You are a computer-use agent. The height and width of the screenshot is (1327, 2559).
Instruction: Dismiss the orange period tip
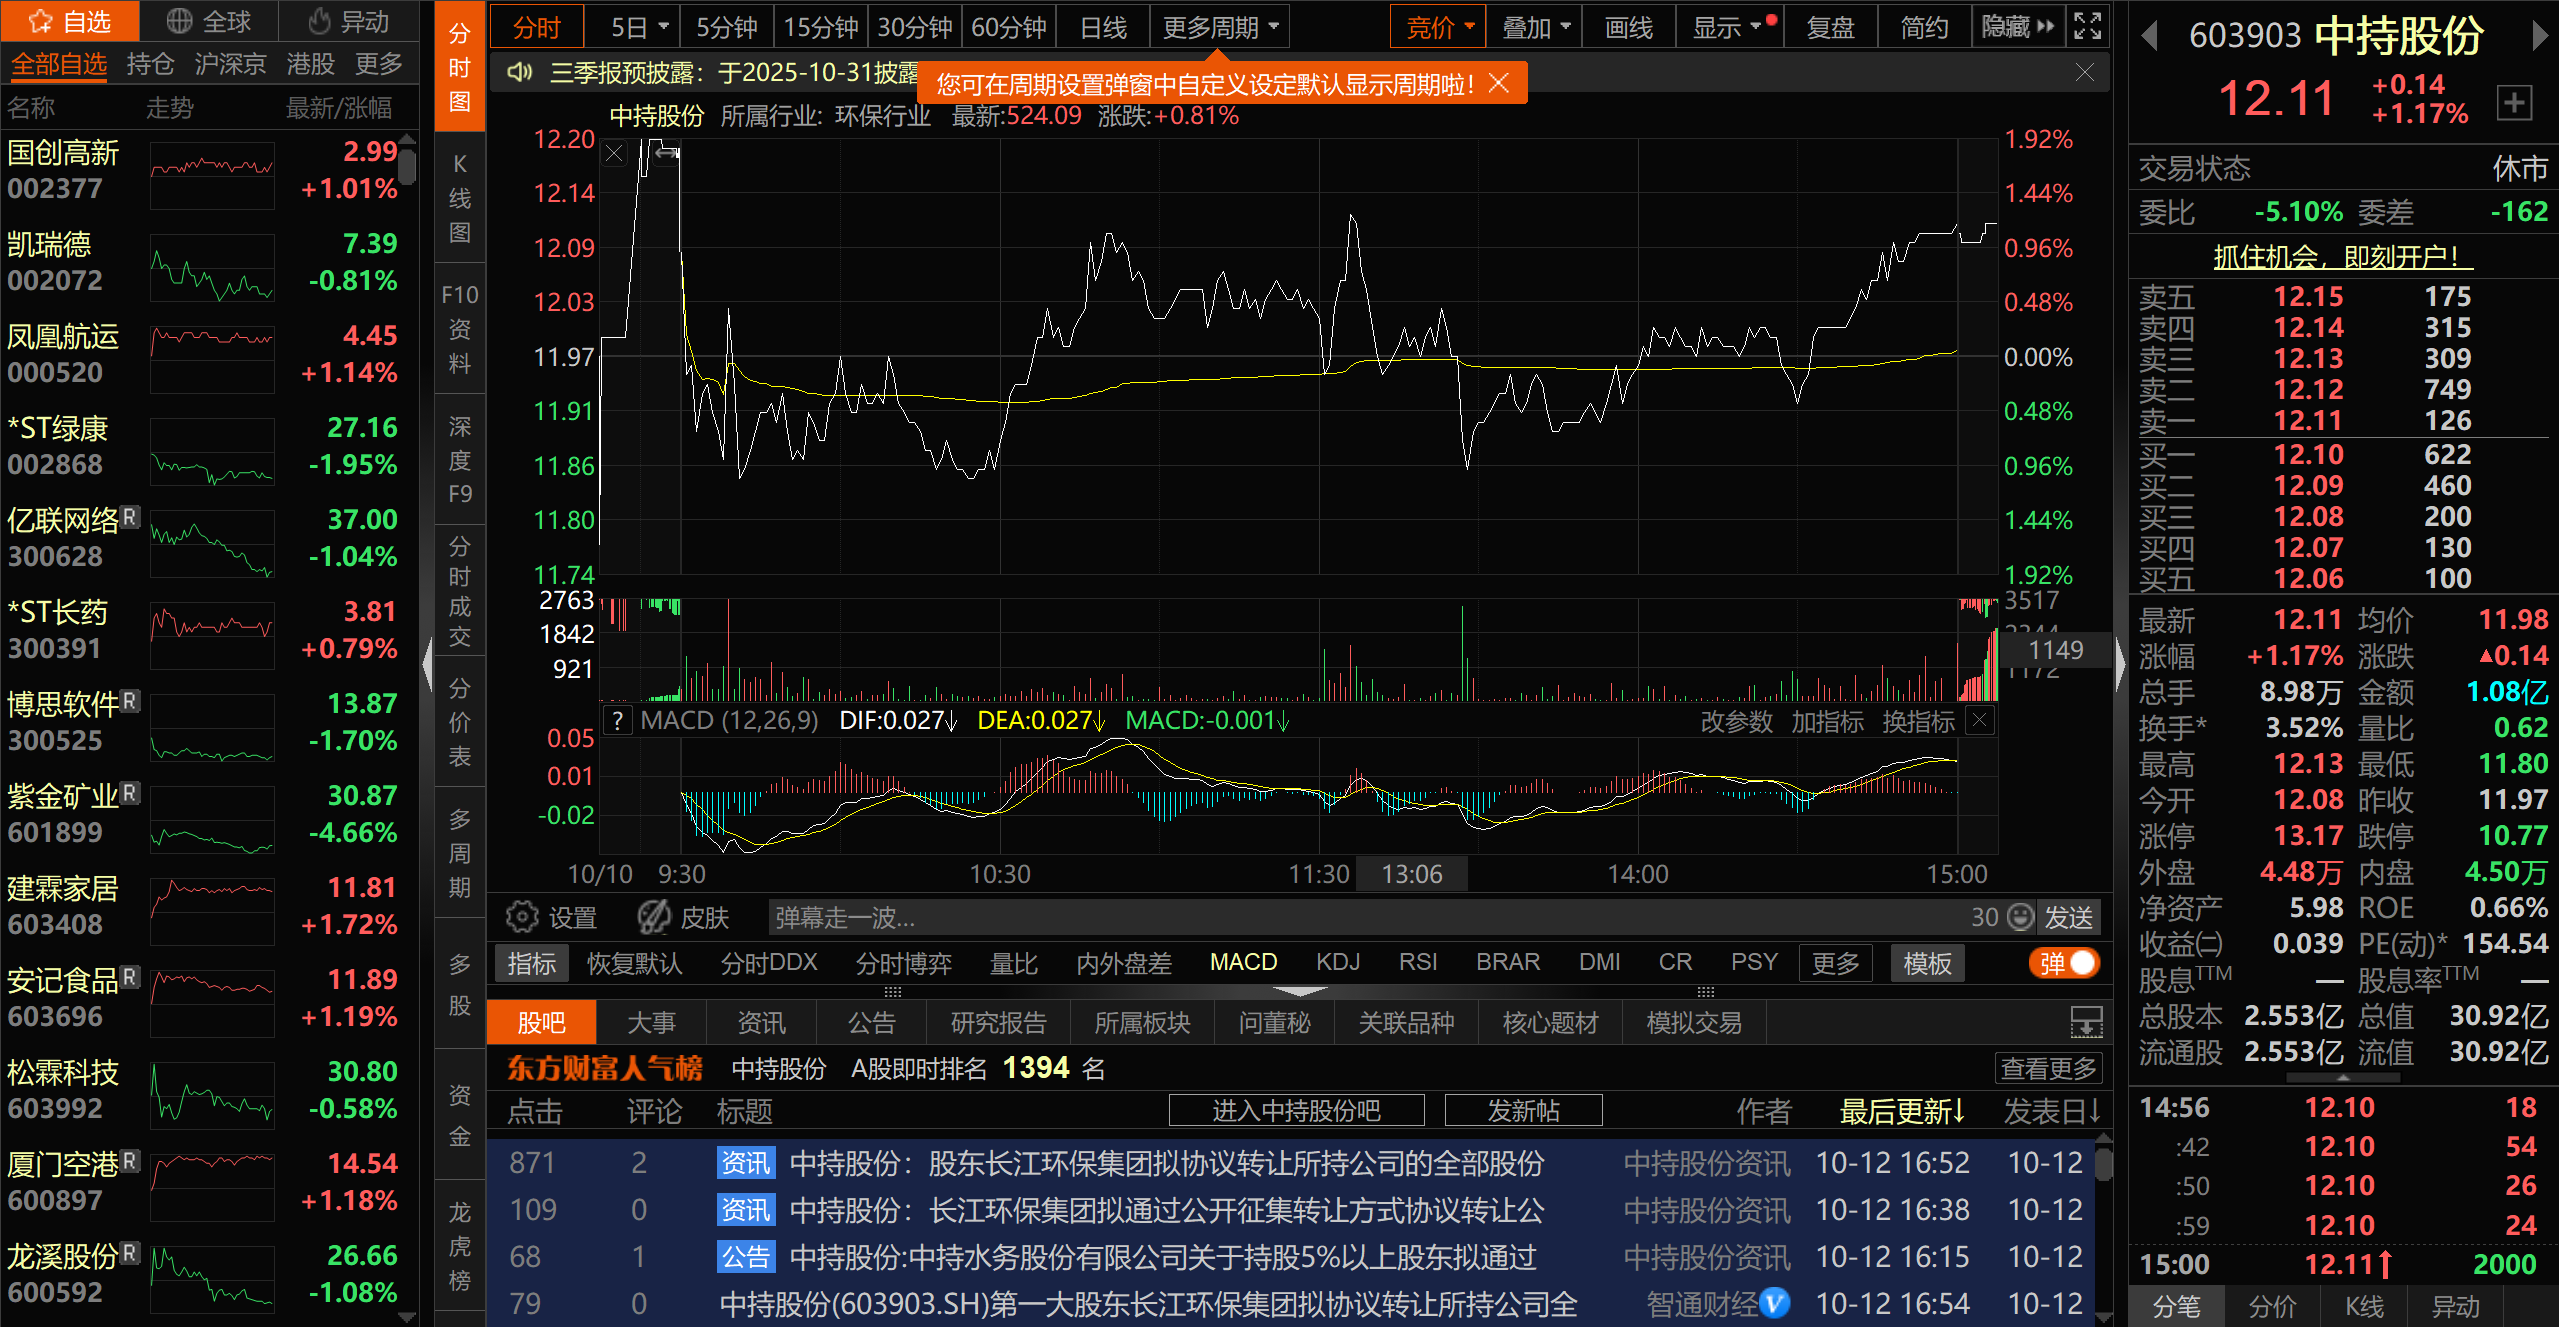click(1498, 83)
